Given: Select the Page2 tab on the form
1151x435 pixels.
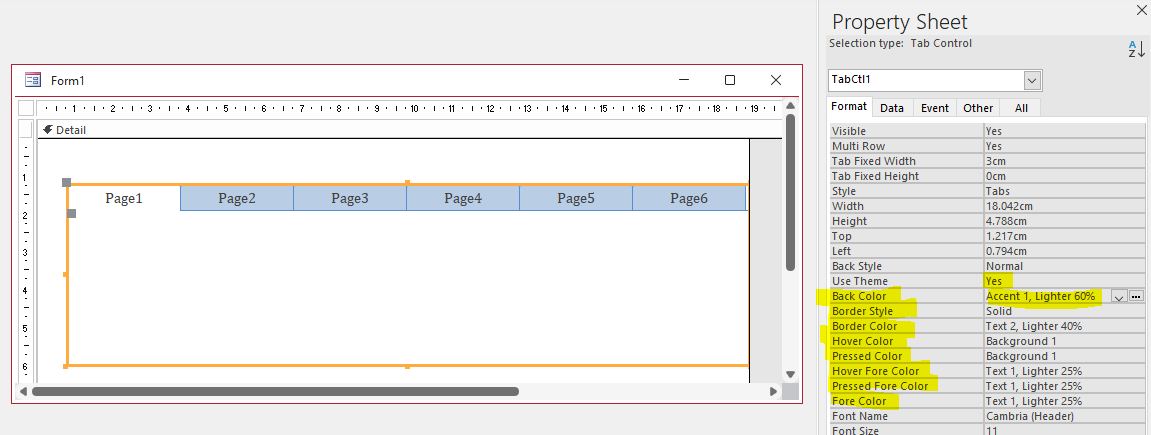Looking at the screenshot, I should coord(237,198).
